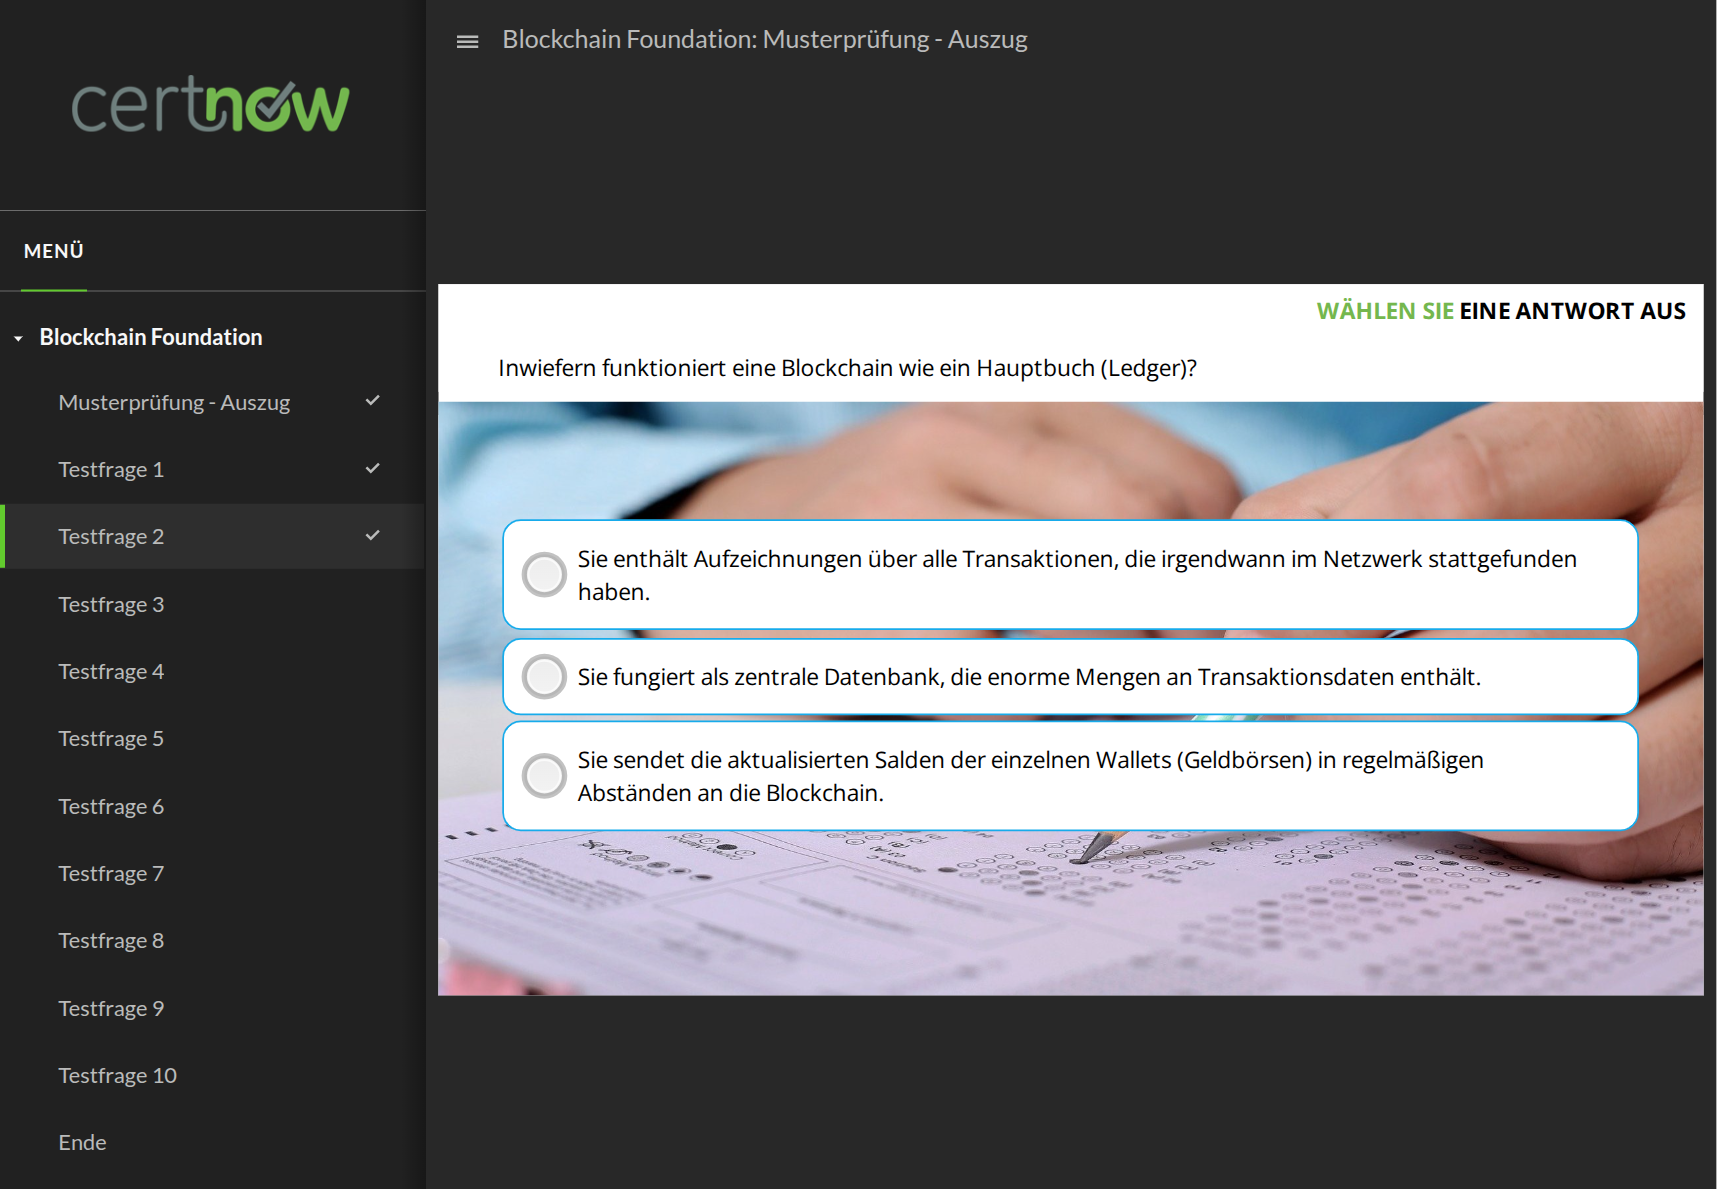
Task: Select Testfrage 6 in the sidebar
Action: (x=111, y=807)
